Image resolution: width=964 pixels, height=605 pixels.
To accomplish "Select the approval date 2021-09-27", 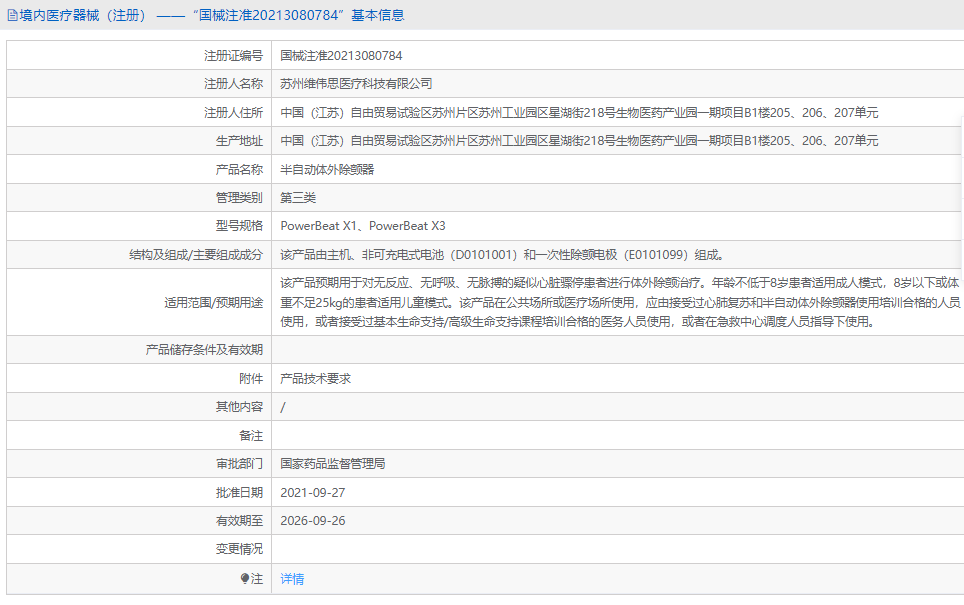I will click(313, 492).
